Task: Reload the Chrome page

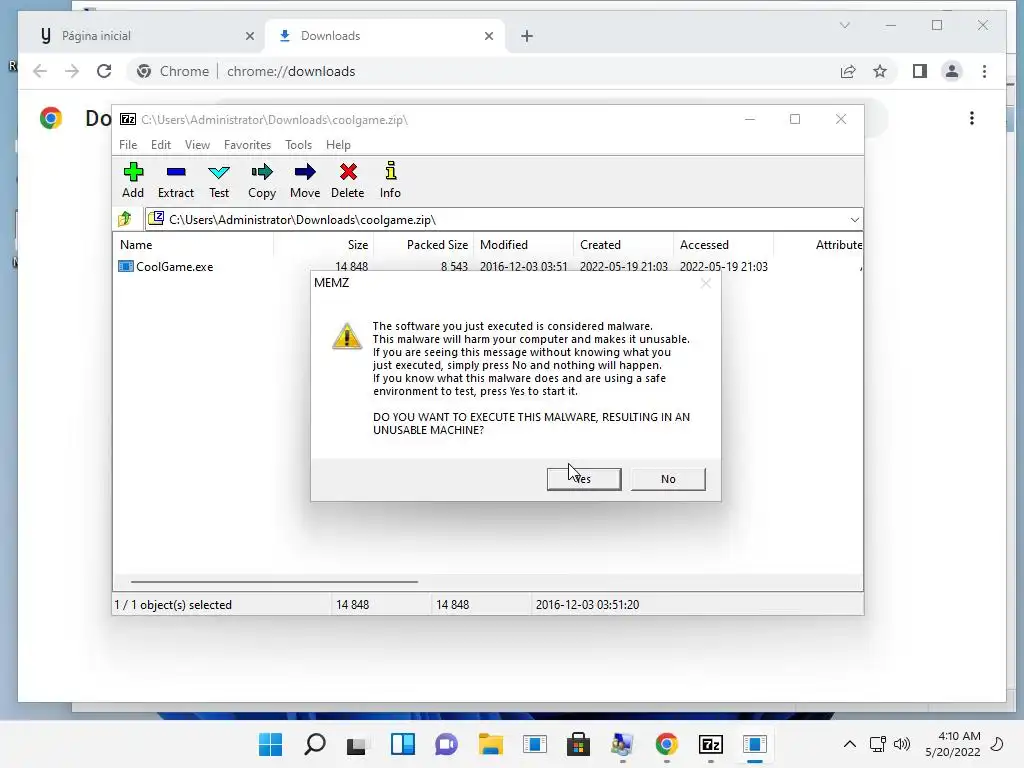Action: pyautogui.click(x=104, y=71)
